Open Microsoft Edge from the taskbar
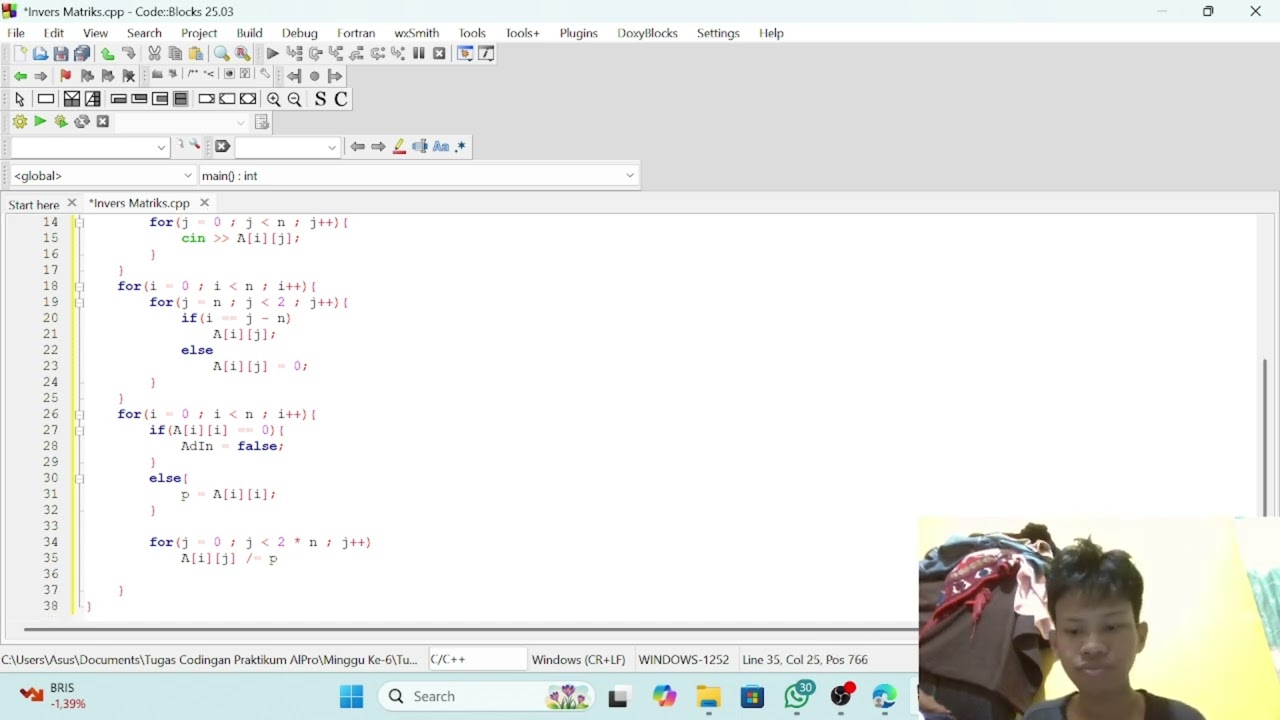The width and height of the screenshot is (1280, 720). click(884, 696)
